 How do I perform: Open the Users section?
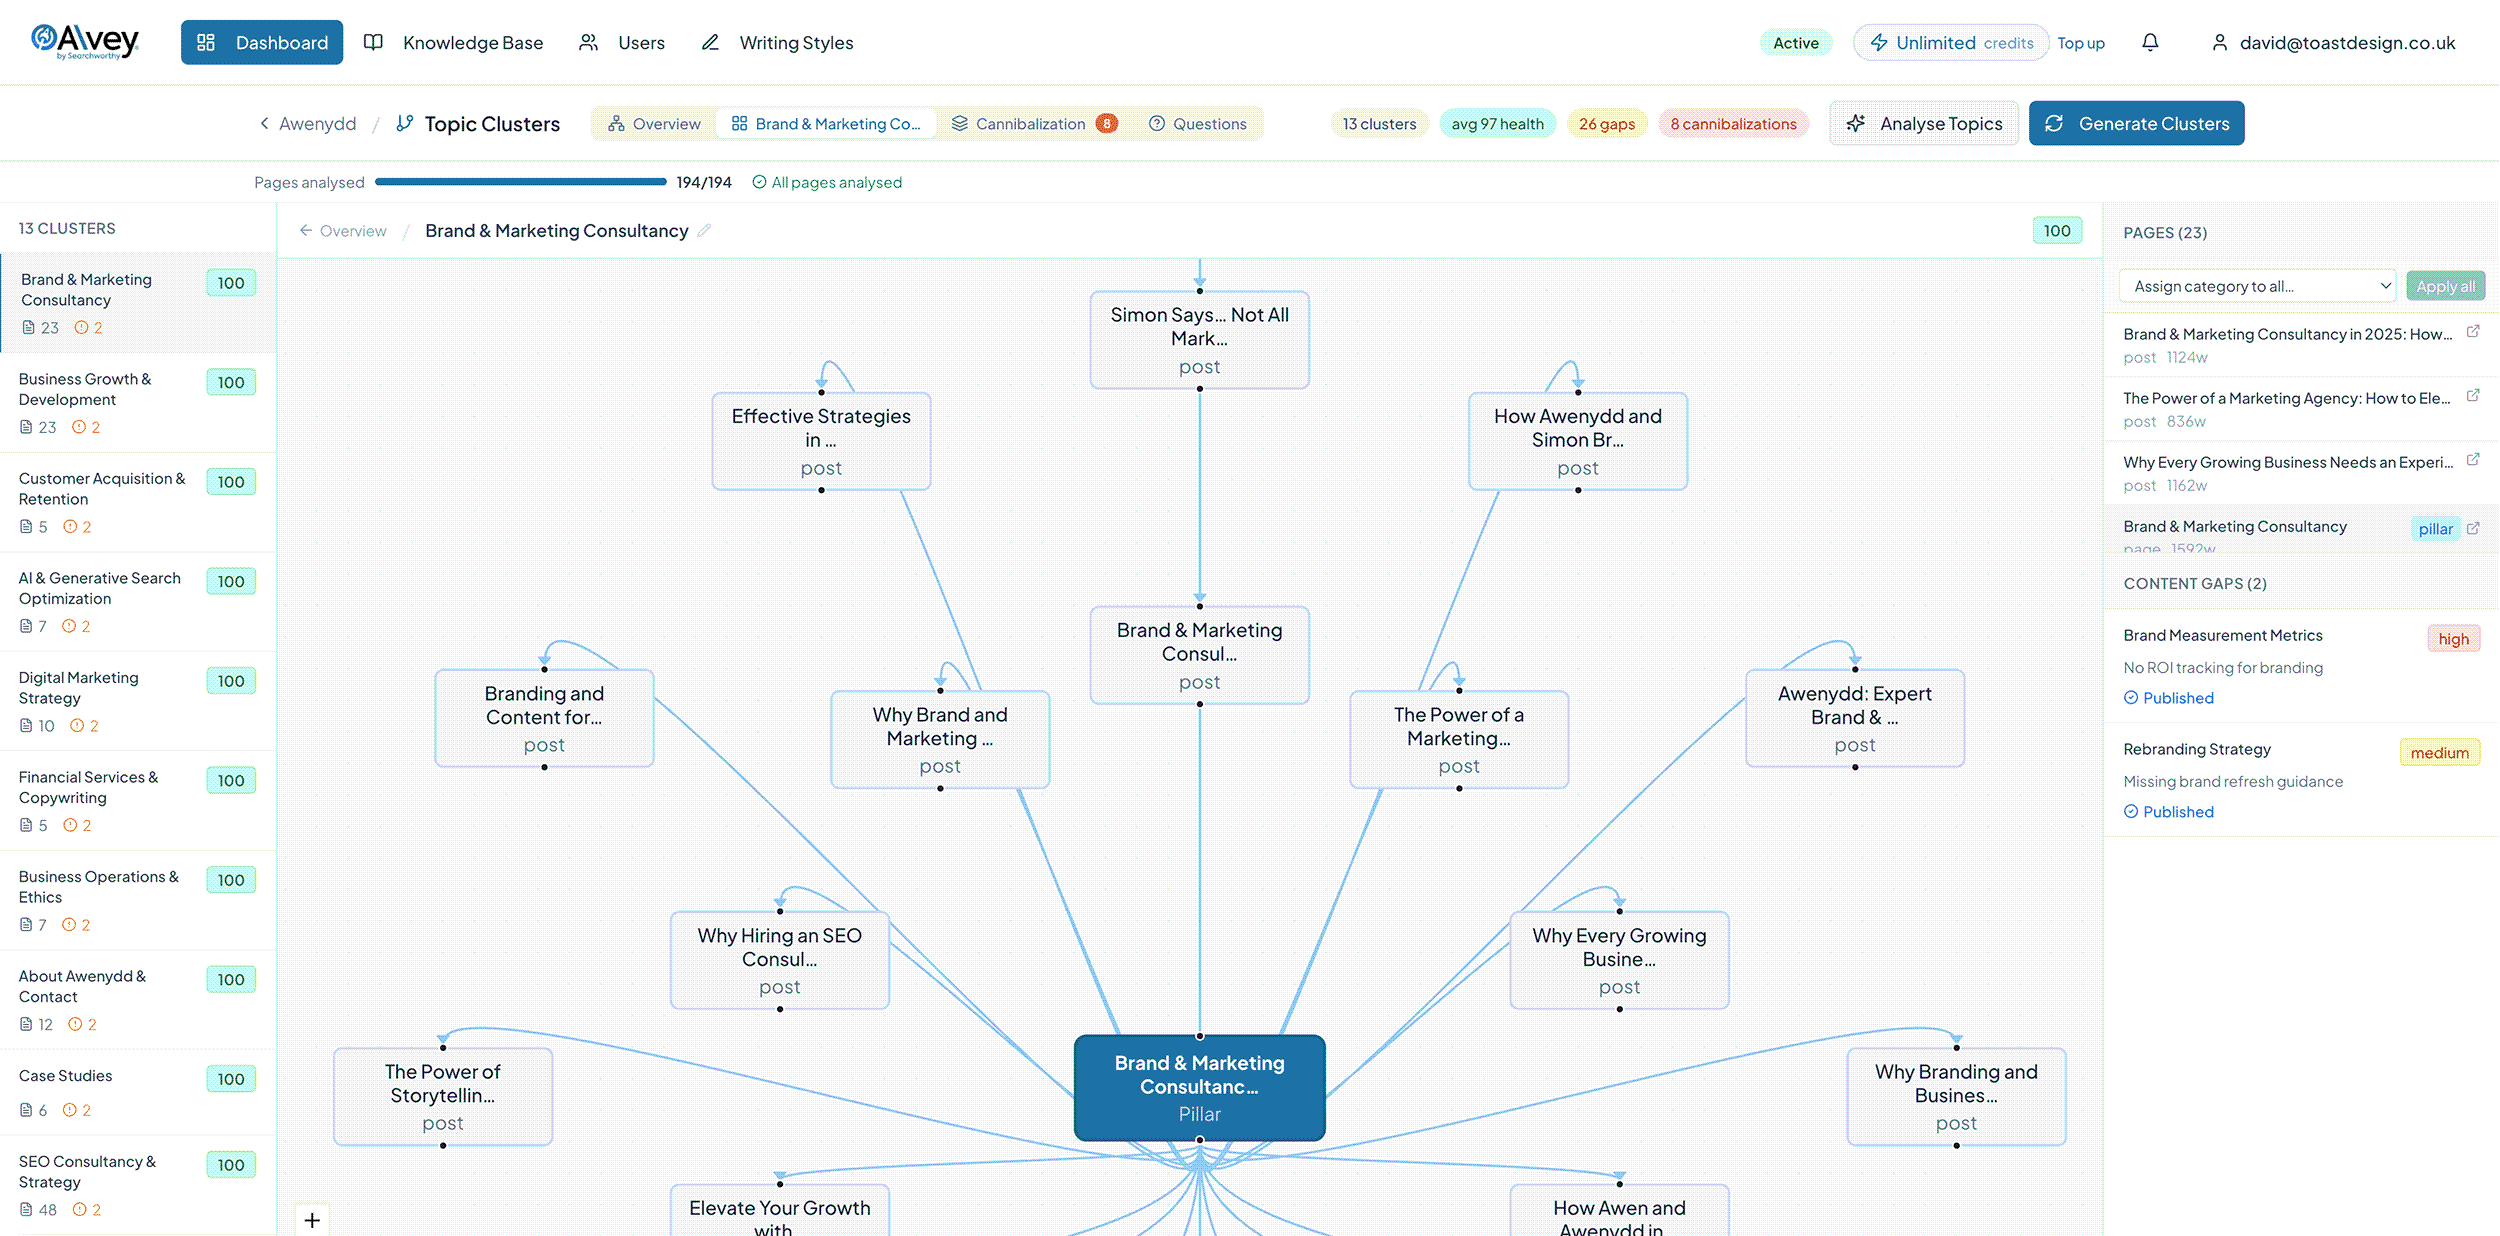621,42
